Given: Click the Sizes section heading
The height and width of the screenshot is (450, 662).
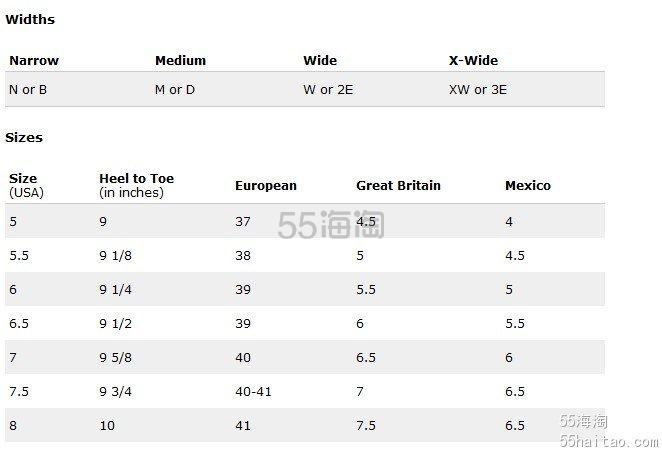Looking at the screenshot, I should [x=24, y=138].
